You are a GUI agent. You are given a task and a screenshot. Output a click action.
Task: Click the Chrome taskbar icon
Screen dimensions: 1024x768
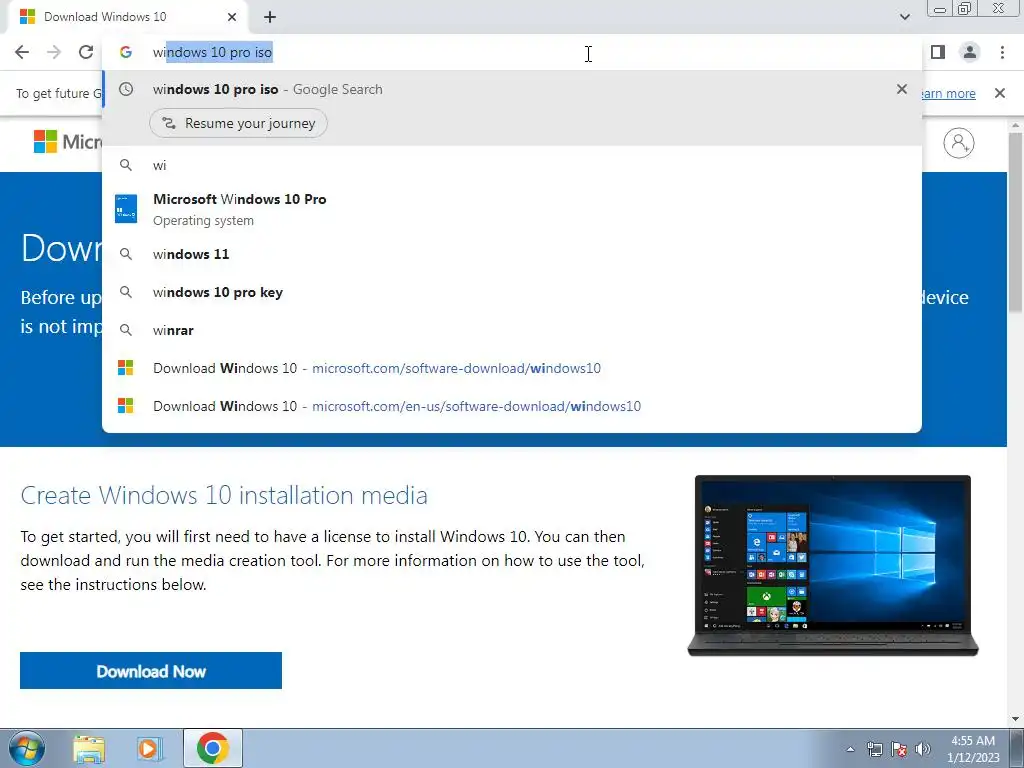pyautogui.click(x=213, y=748)
